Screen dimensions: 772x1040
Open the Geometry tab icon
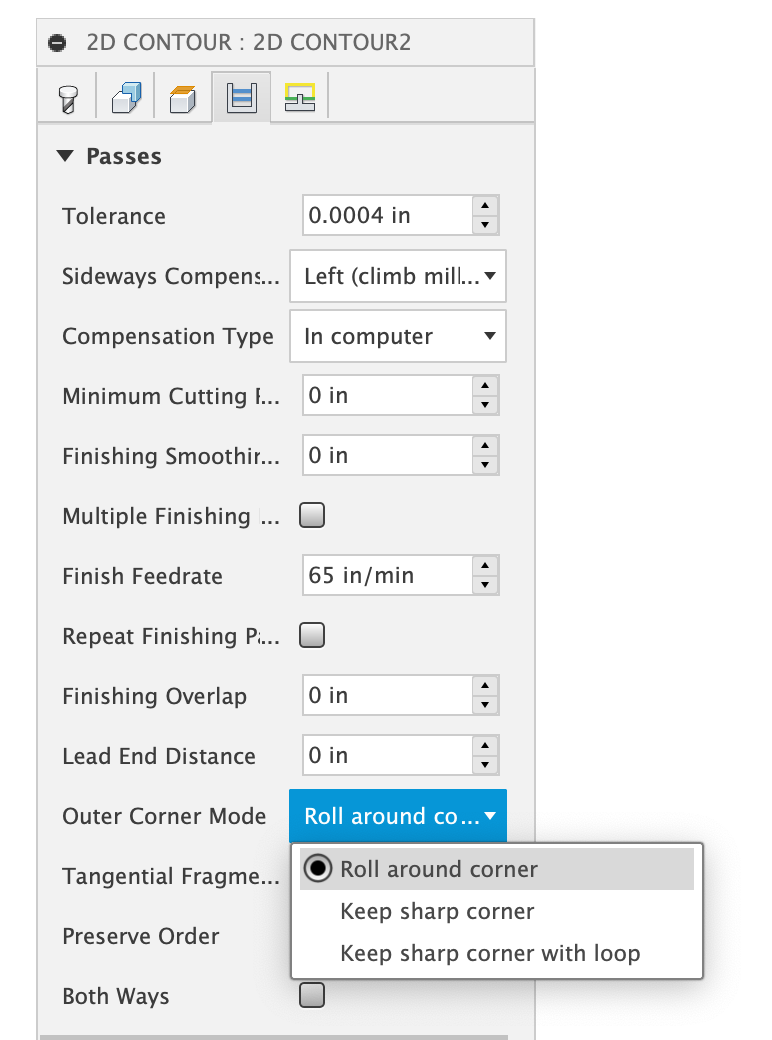click(126, 98)
